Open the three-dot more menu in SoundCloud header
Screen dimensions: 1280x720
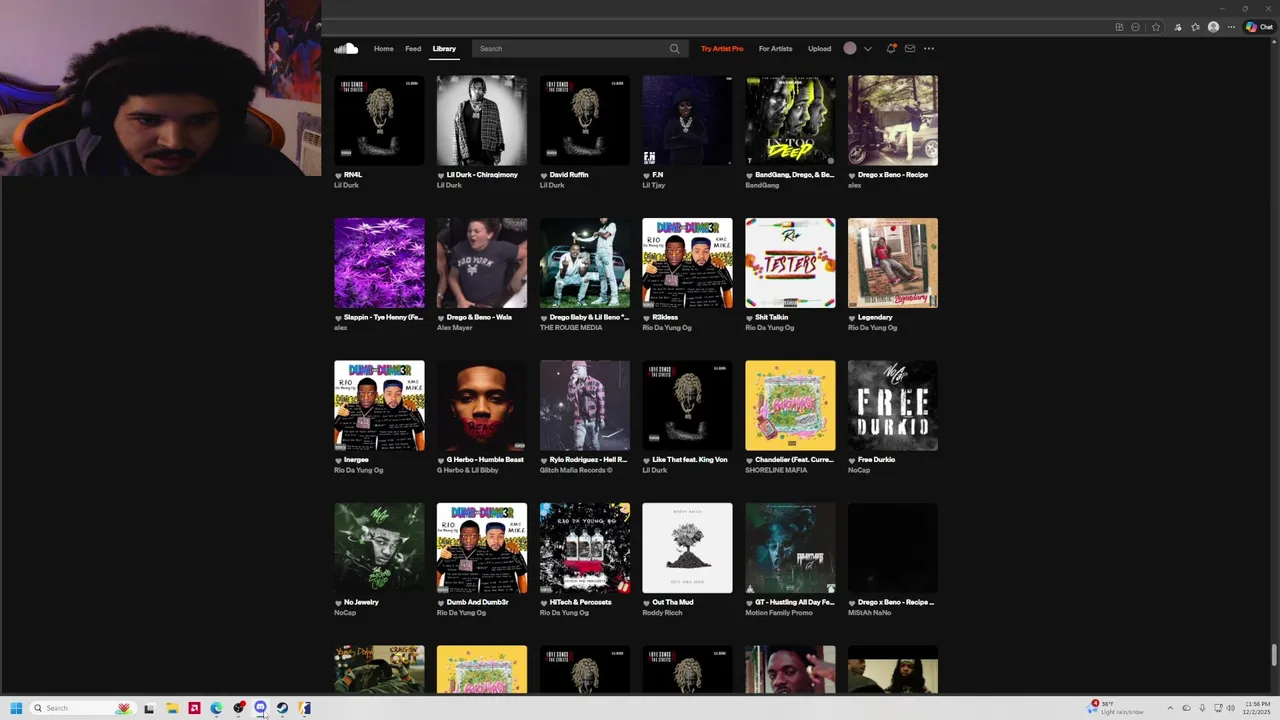coord(929,48)
